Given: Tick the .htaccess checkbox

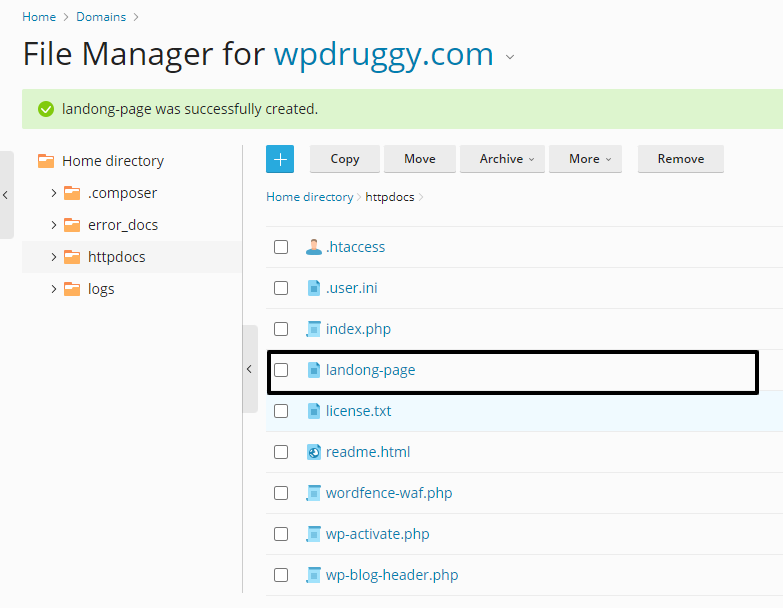Looking at the screenshot, I should [x=281, y=247].
